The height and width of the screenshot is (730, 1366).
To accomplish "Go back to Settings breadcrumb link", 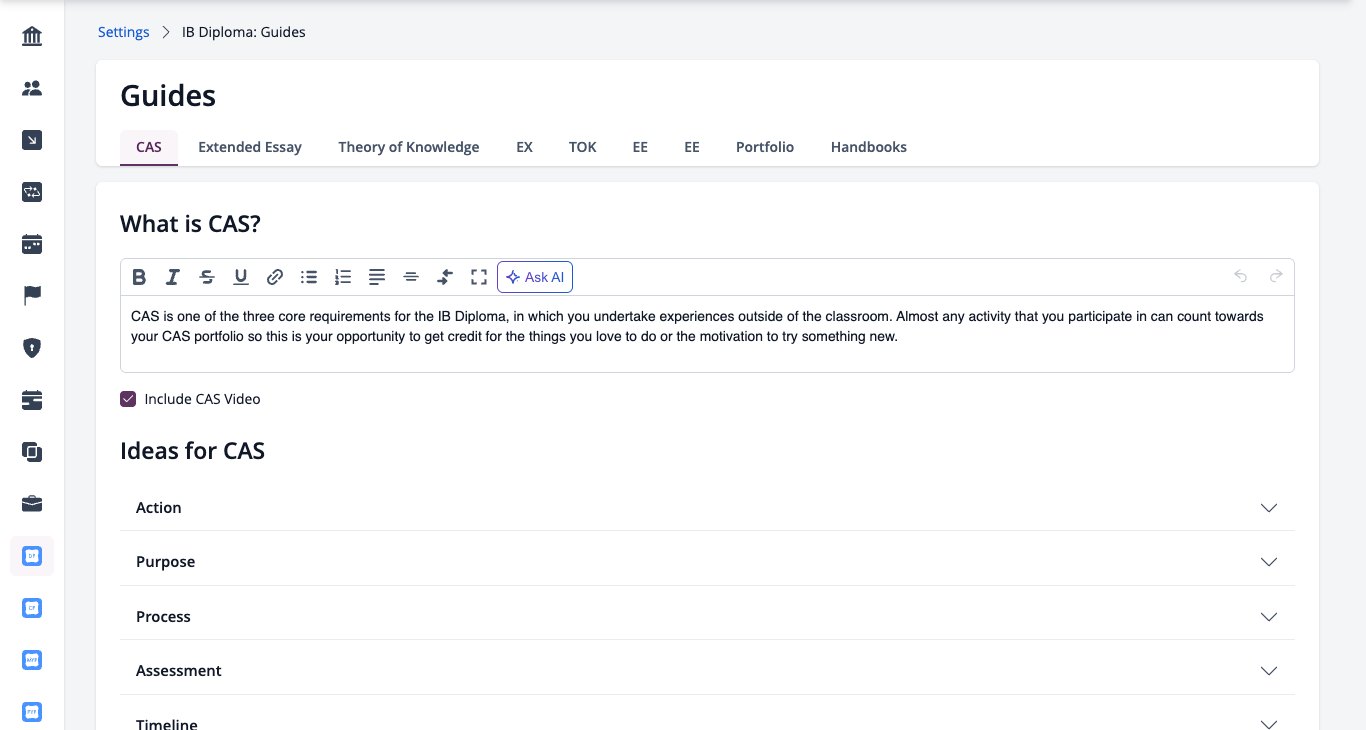I will (x=124, y=32).
